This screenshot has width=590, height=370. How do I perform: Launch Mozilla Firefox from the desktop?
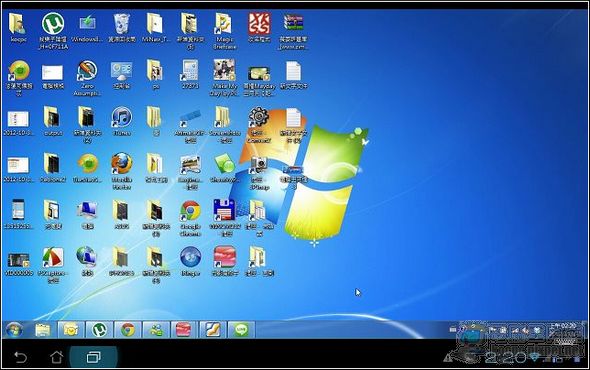click(122, 164)
